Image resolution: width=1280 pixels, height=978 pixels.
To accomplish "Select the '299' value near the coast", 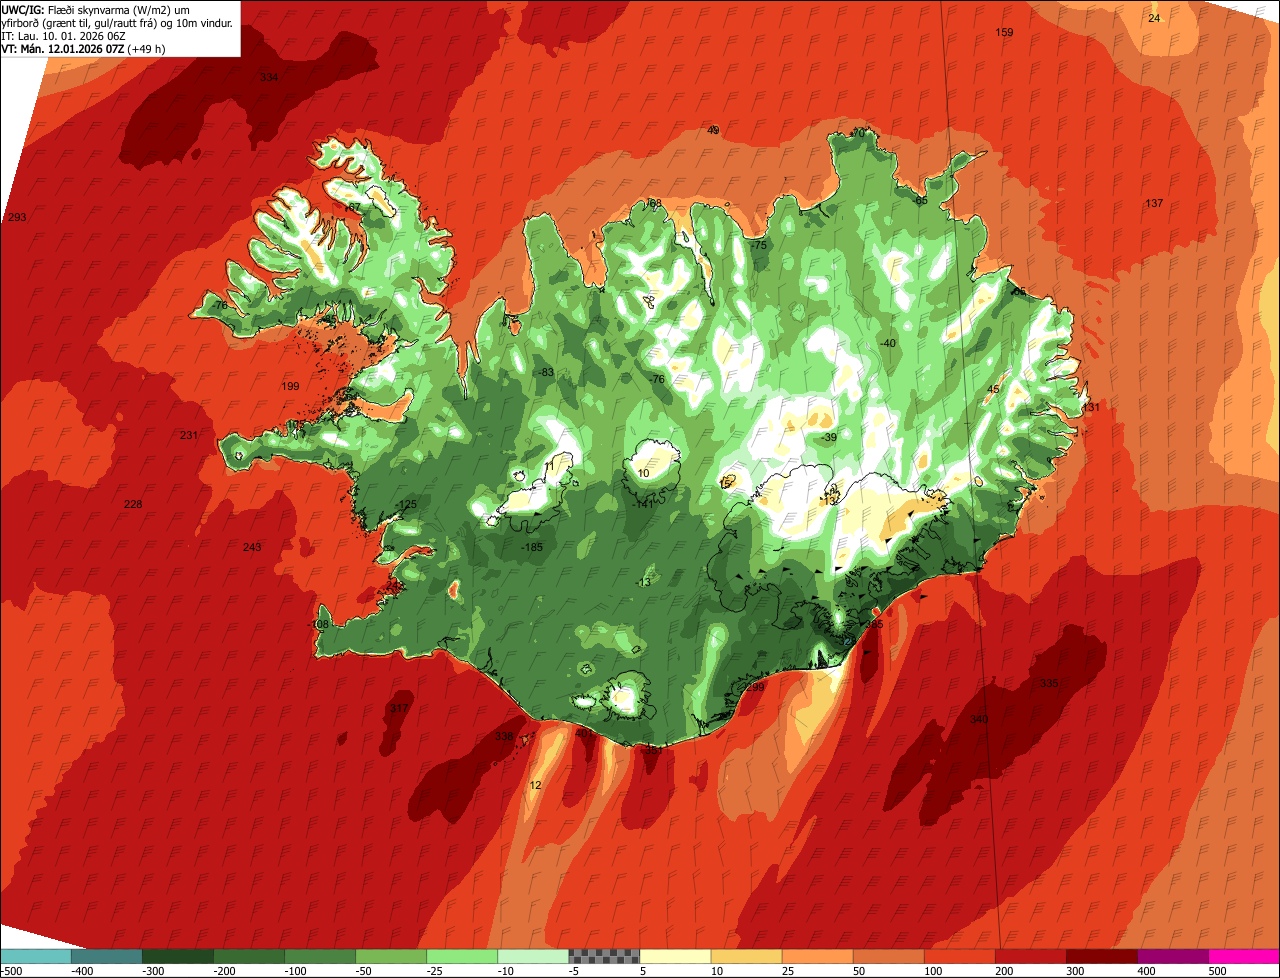I will coord(755,687).
